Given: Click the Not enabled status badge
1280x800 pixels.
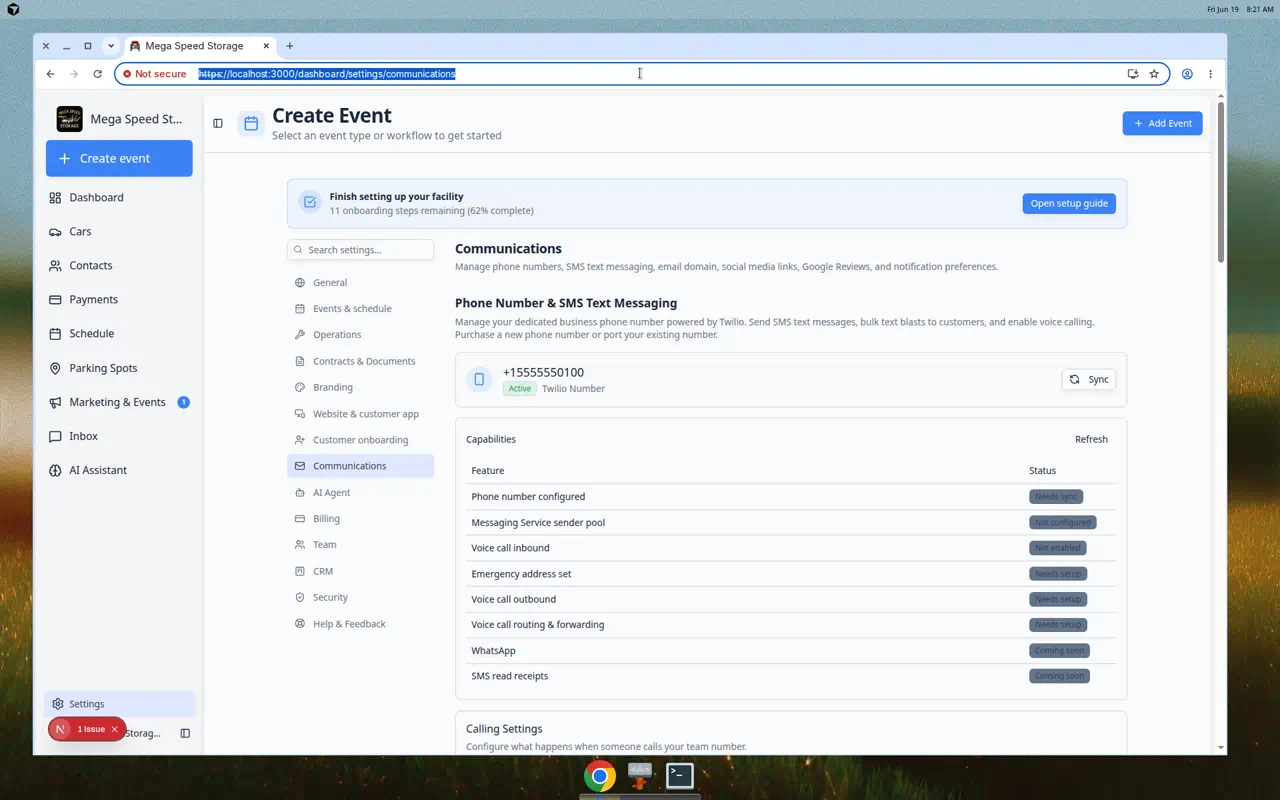Looking at the screenshot, I should point(1058,548).
